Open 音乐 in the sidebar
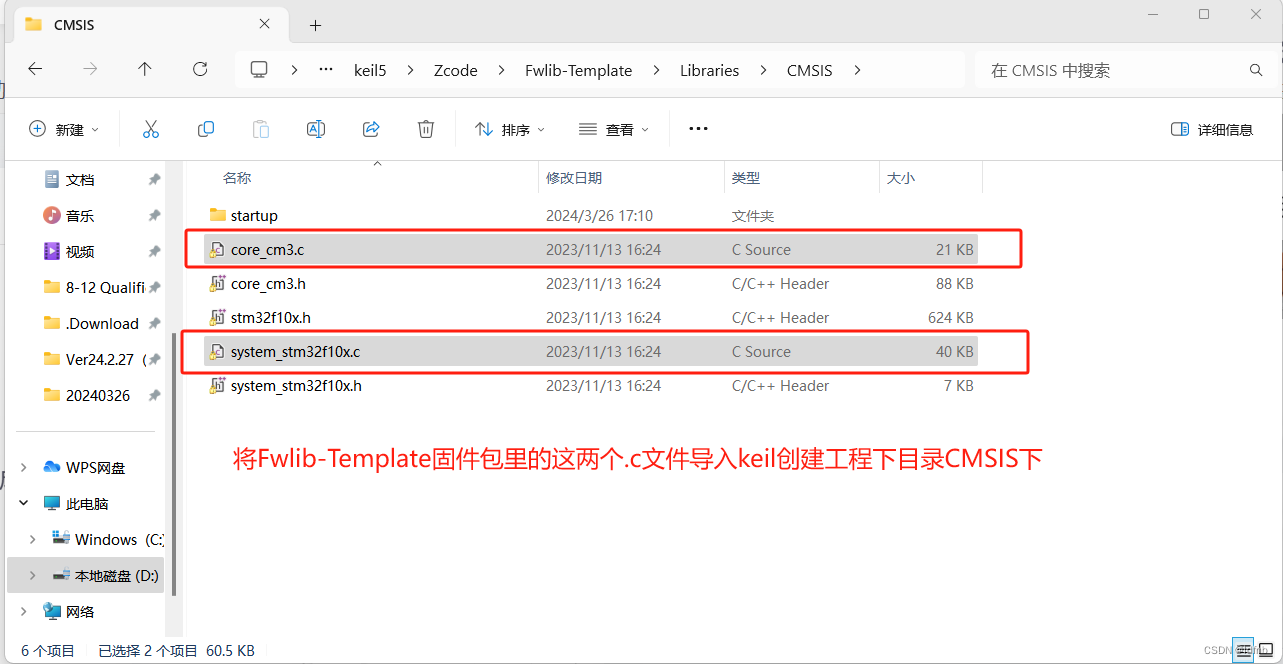Viewport: 1283px width, 664px height. pos(80,216)
